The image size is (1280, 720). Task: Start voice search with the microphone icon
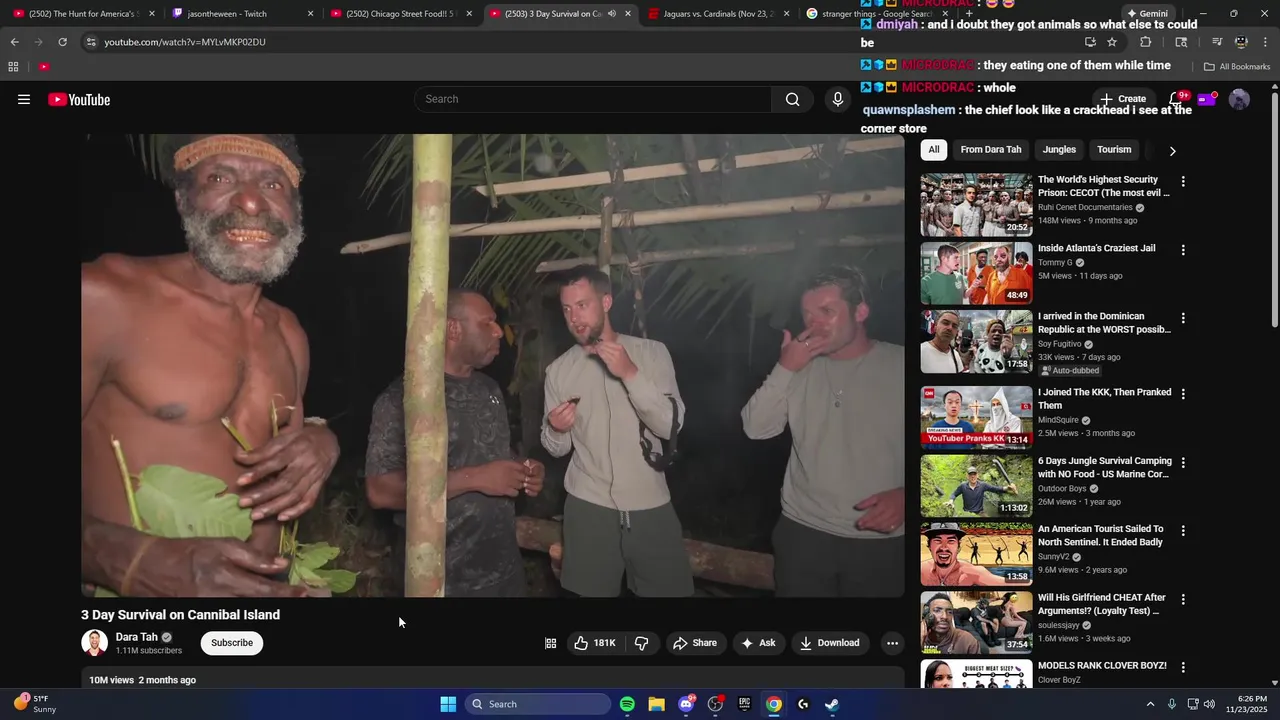[838, 99]
